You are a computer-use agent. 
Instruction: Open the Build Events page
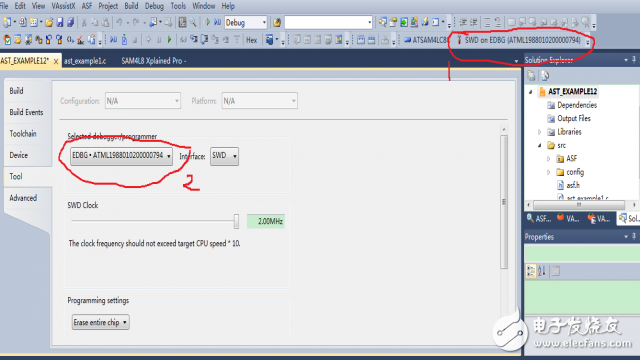pos(26,112)
